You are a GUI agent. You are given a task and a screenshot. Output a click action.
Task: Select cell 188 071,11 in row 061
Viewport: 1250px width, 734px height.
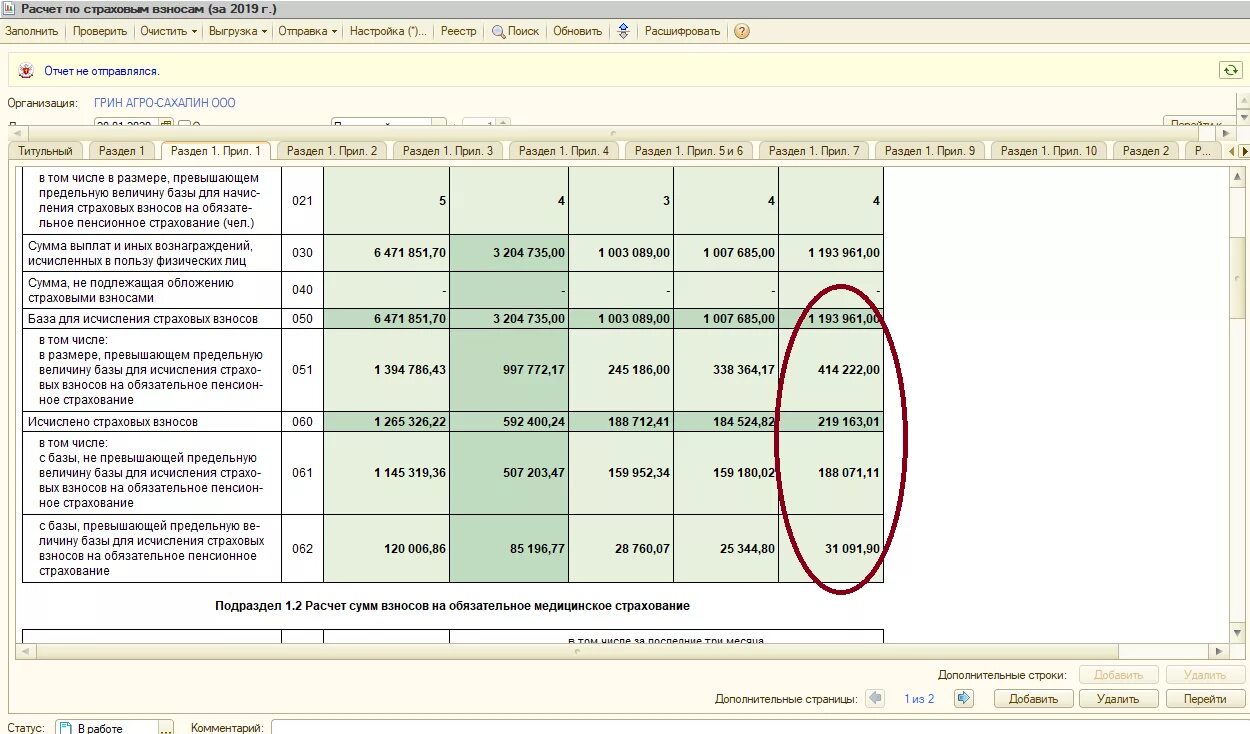coord(831,473)
